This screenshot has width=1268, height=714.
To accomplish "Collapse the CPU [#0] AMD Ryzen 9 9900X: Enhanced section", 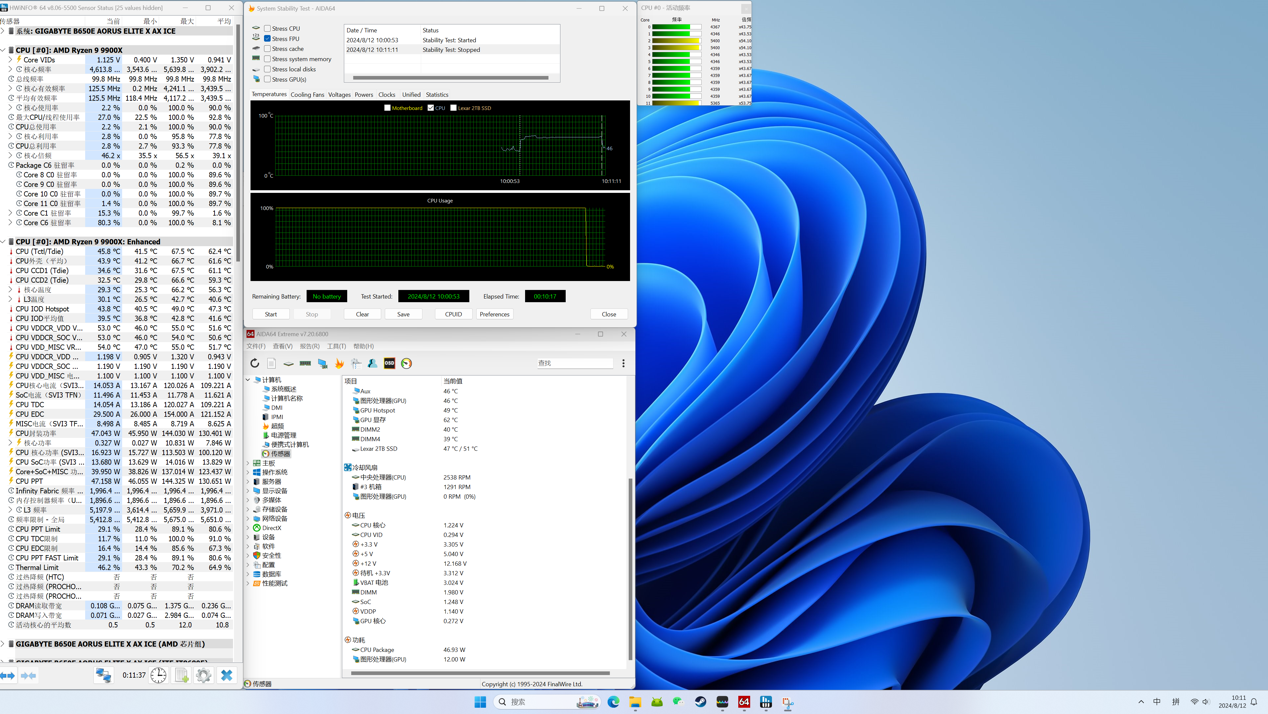I will point(4,241).
